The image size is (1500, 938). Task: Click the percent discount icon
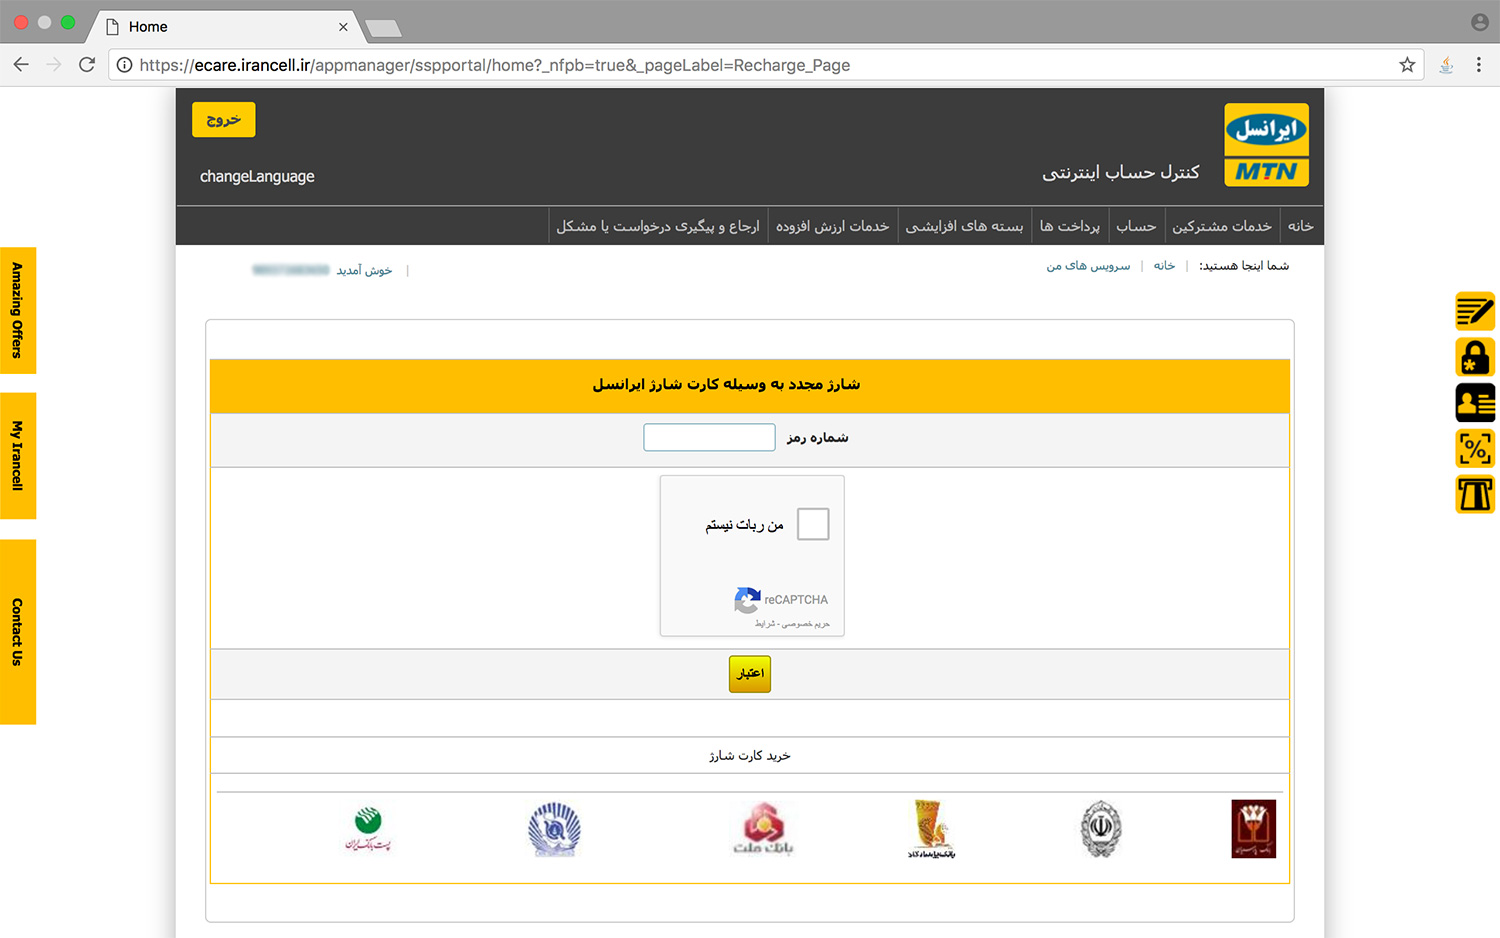(x=1475, y=449)
